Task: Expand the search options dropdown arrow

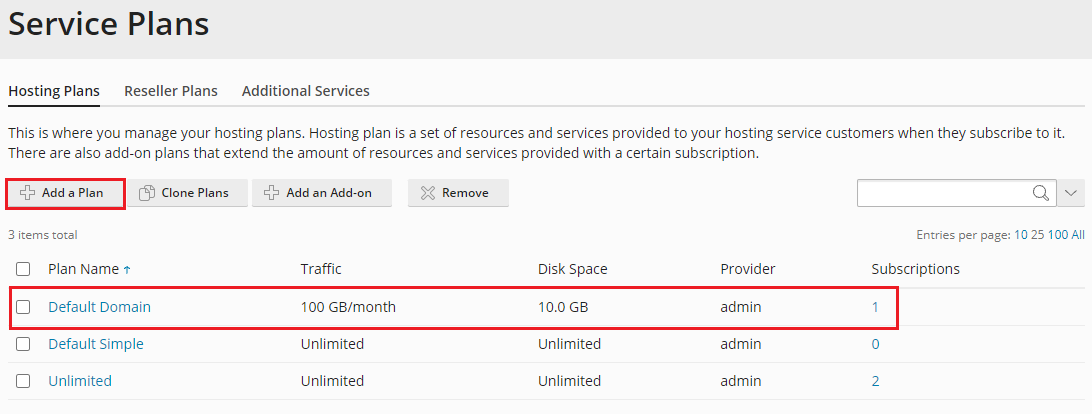Action: pos(1071,193)
